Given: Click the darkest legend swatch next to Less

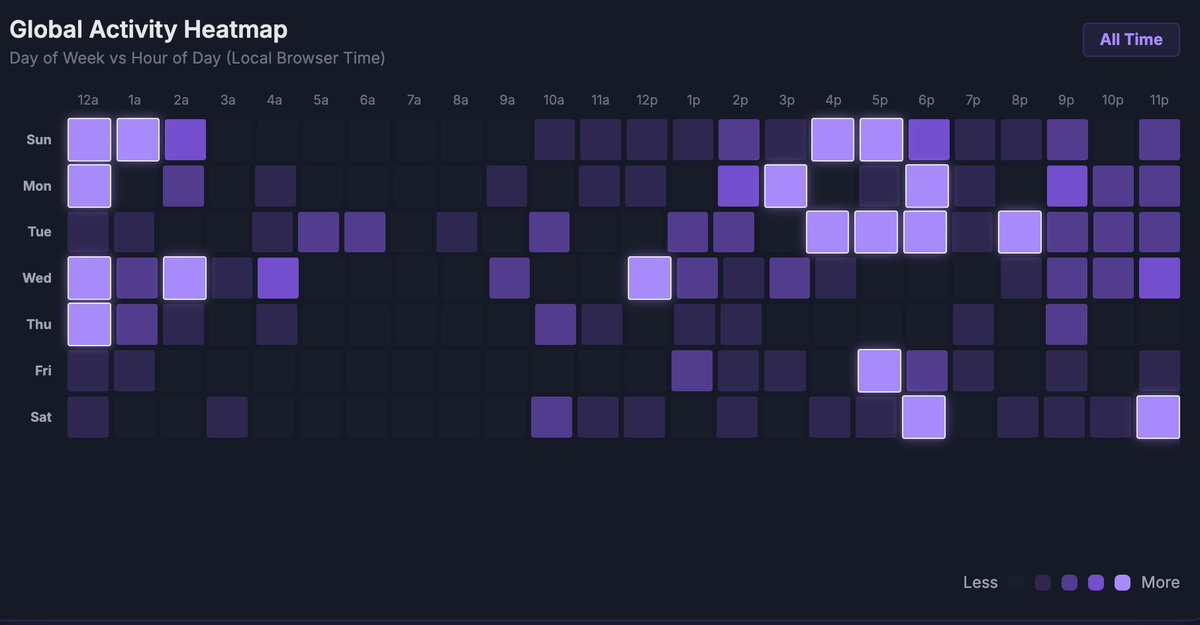Looking at the screenshot, I should tap(1017, 583).
